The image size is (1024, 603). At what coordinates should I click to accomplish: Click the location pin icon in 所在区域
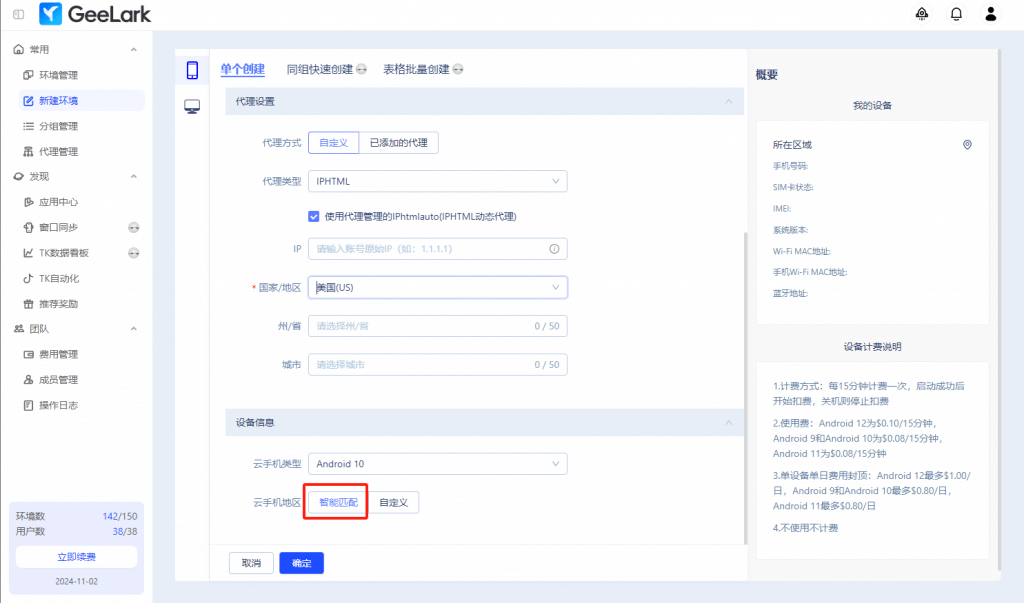point(967,145)
